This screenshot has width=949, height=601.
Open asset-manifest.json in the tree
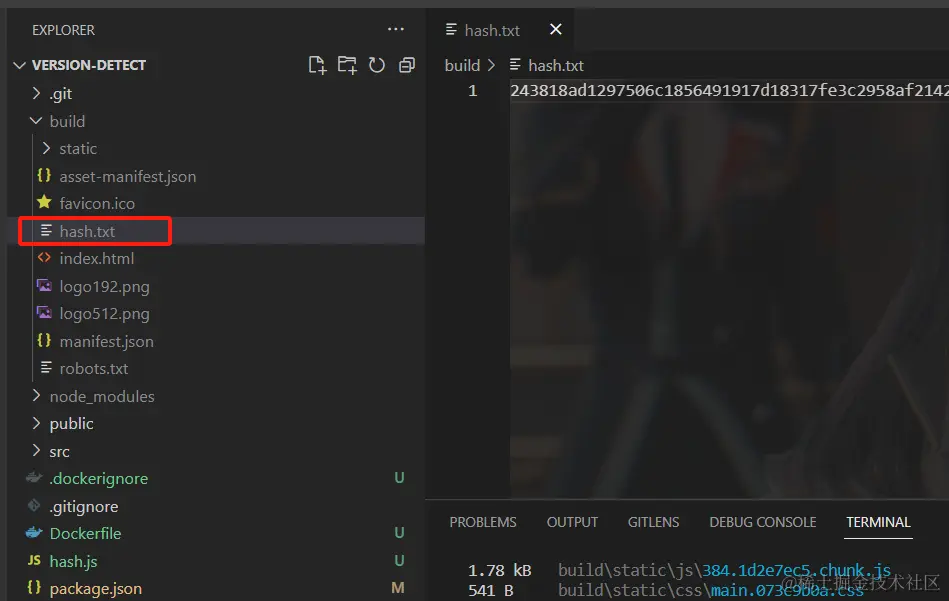128,176
